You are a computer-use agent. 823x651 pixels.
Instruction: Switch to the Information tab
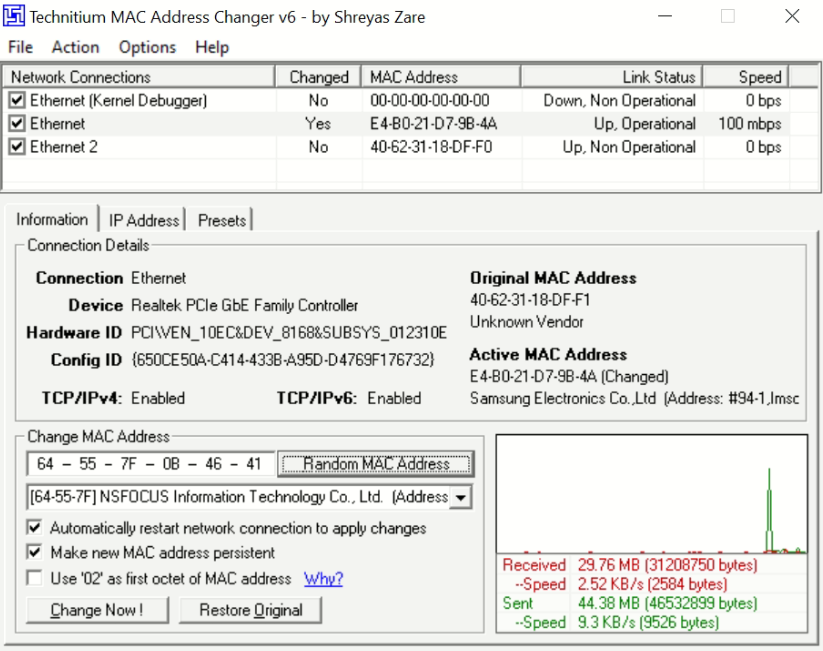52,219
